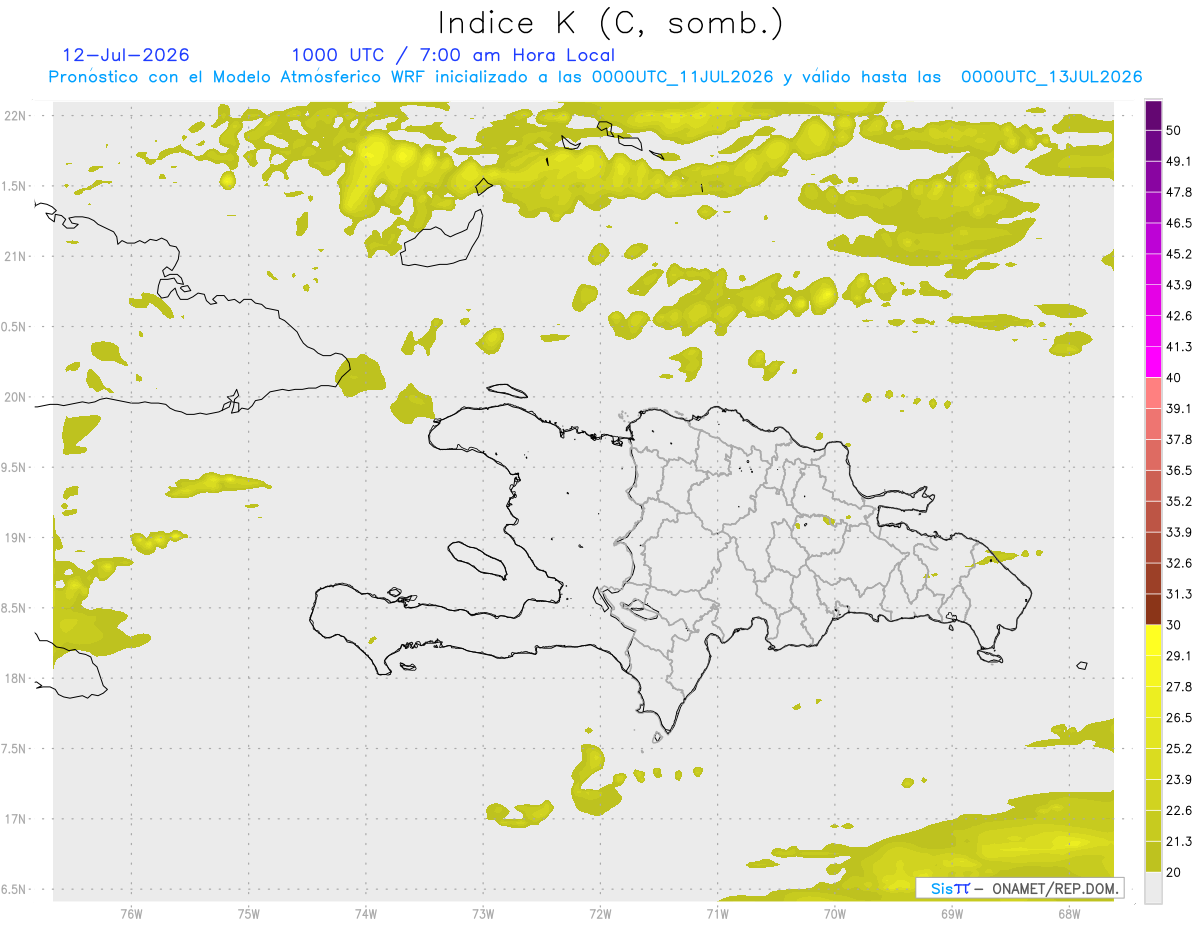Select the "42.6" scale label
The width and height of the screenshot is (1200, 927).
pyautogui.click(x=1179, y=316)
